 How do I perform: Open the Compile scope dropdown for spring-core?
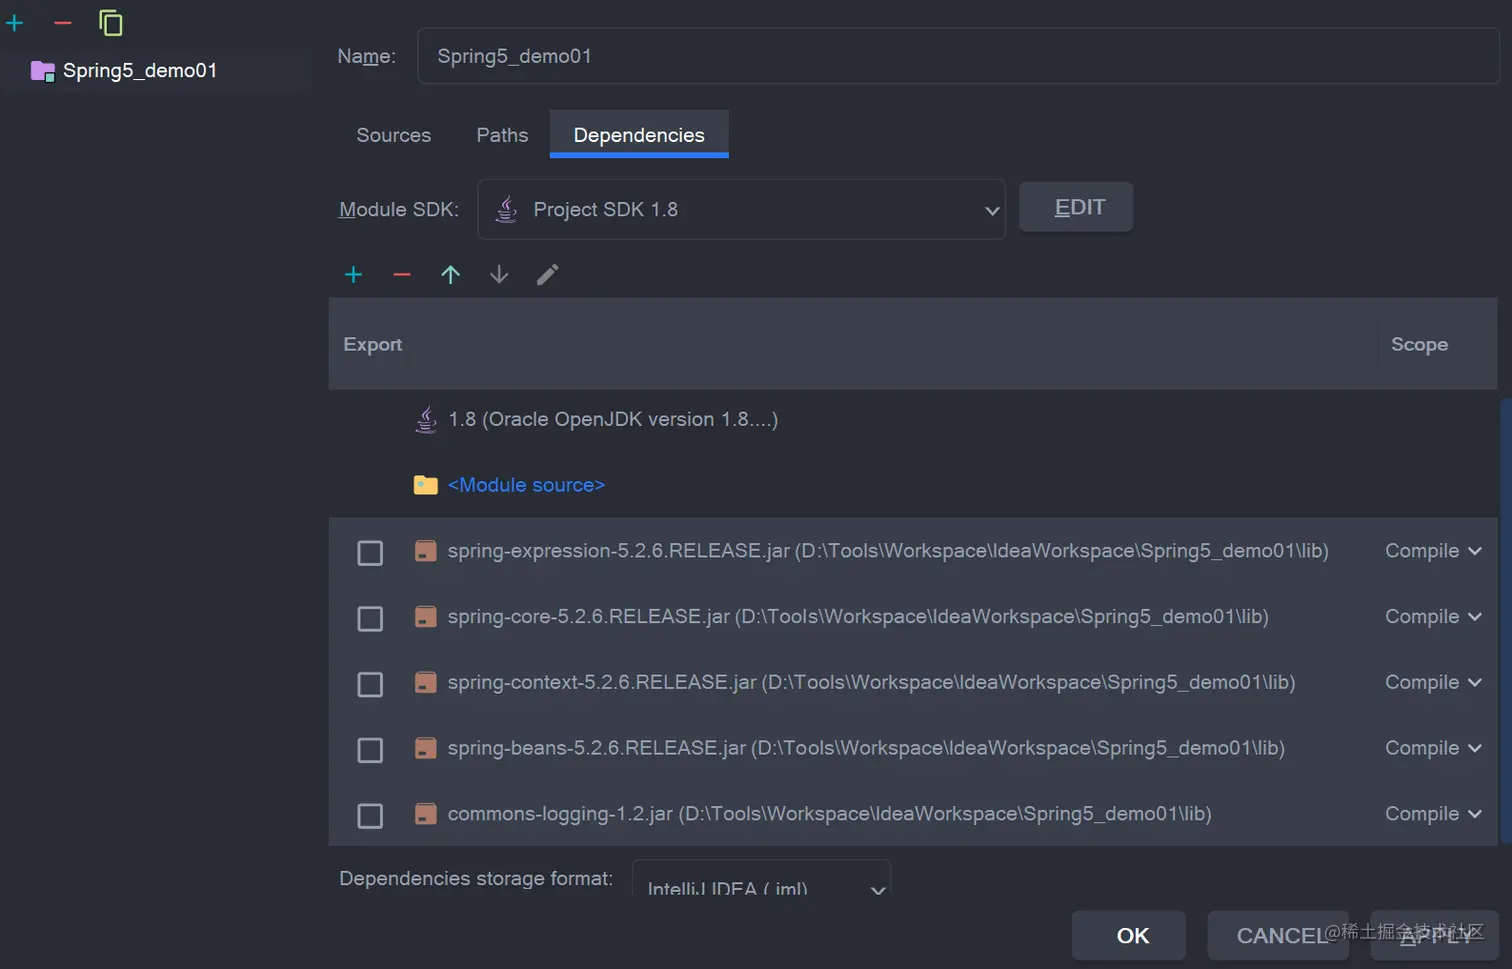coord(1433,617)
